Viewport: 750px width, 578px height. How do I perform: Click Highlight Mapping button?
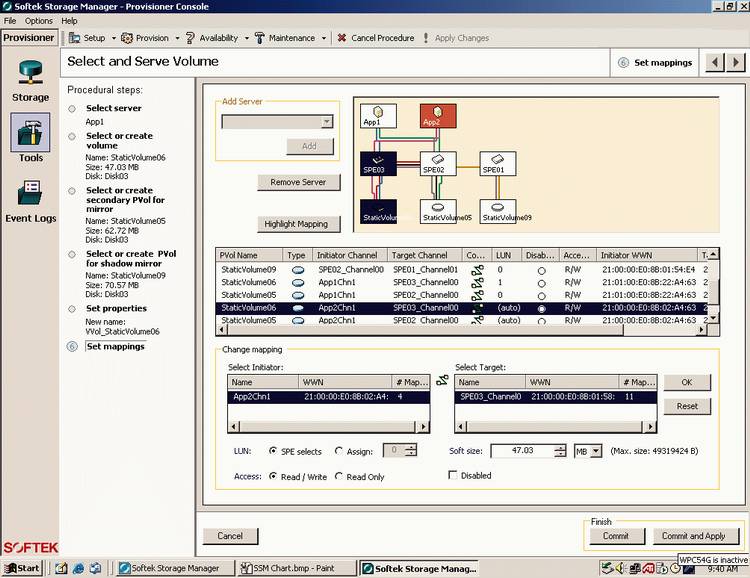(x=297, y=224)
